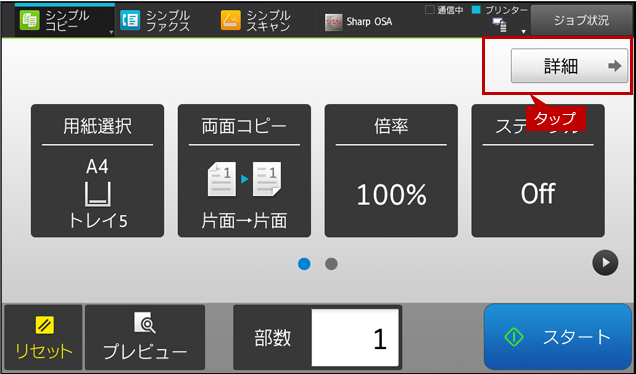
Task: Click the green copy icon
Action: coord(30,20)
